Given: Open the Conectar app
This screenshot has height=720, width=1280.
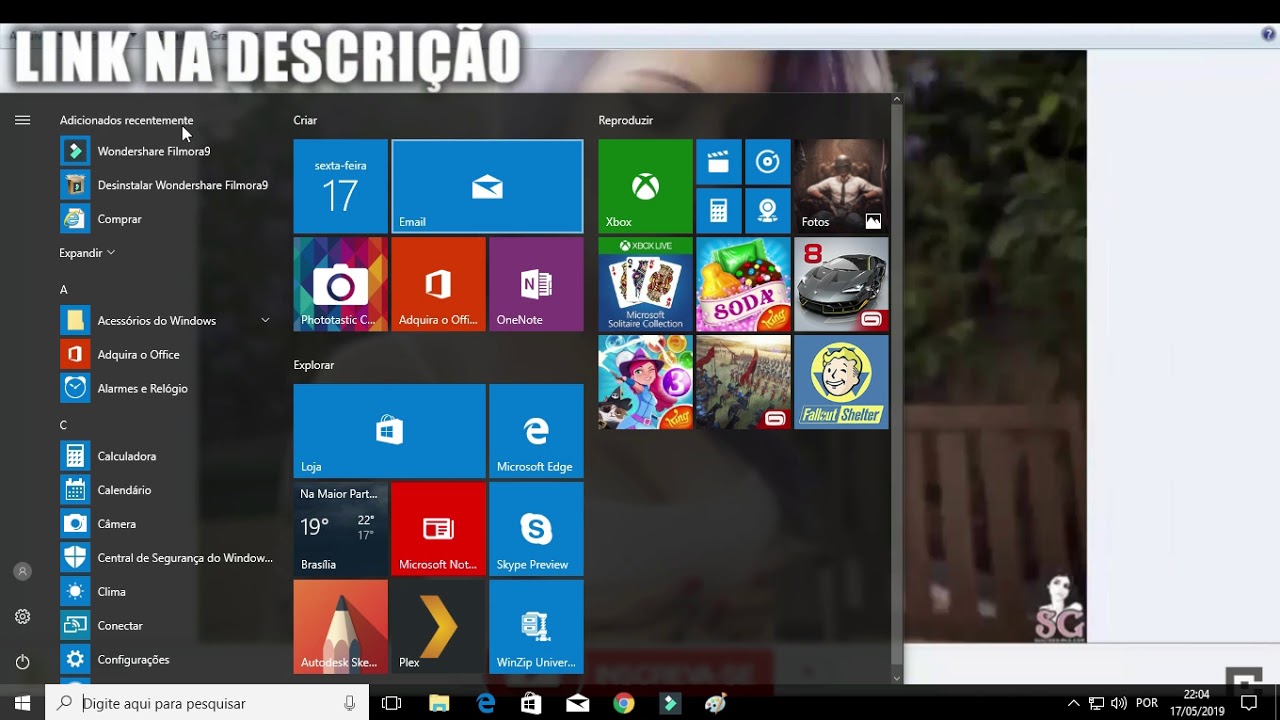Looking at the screenshot, I should tap(165, 626).
